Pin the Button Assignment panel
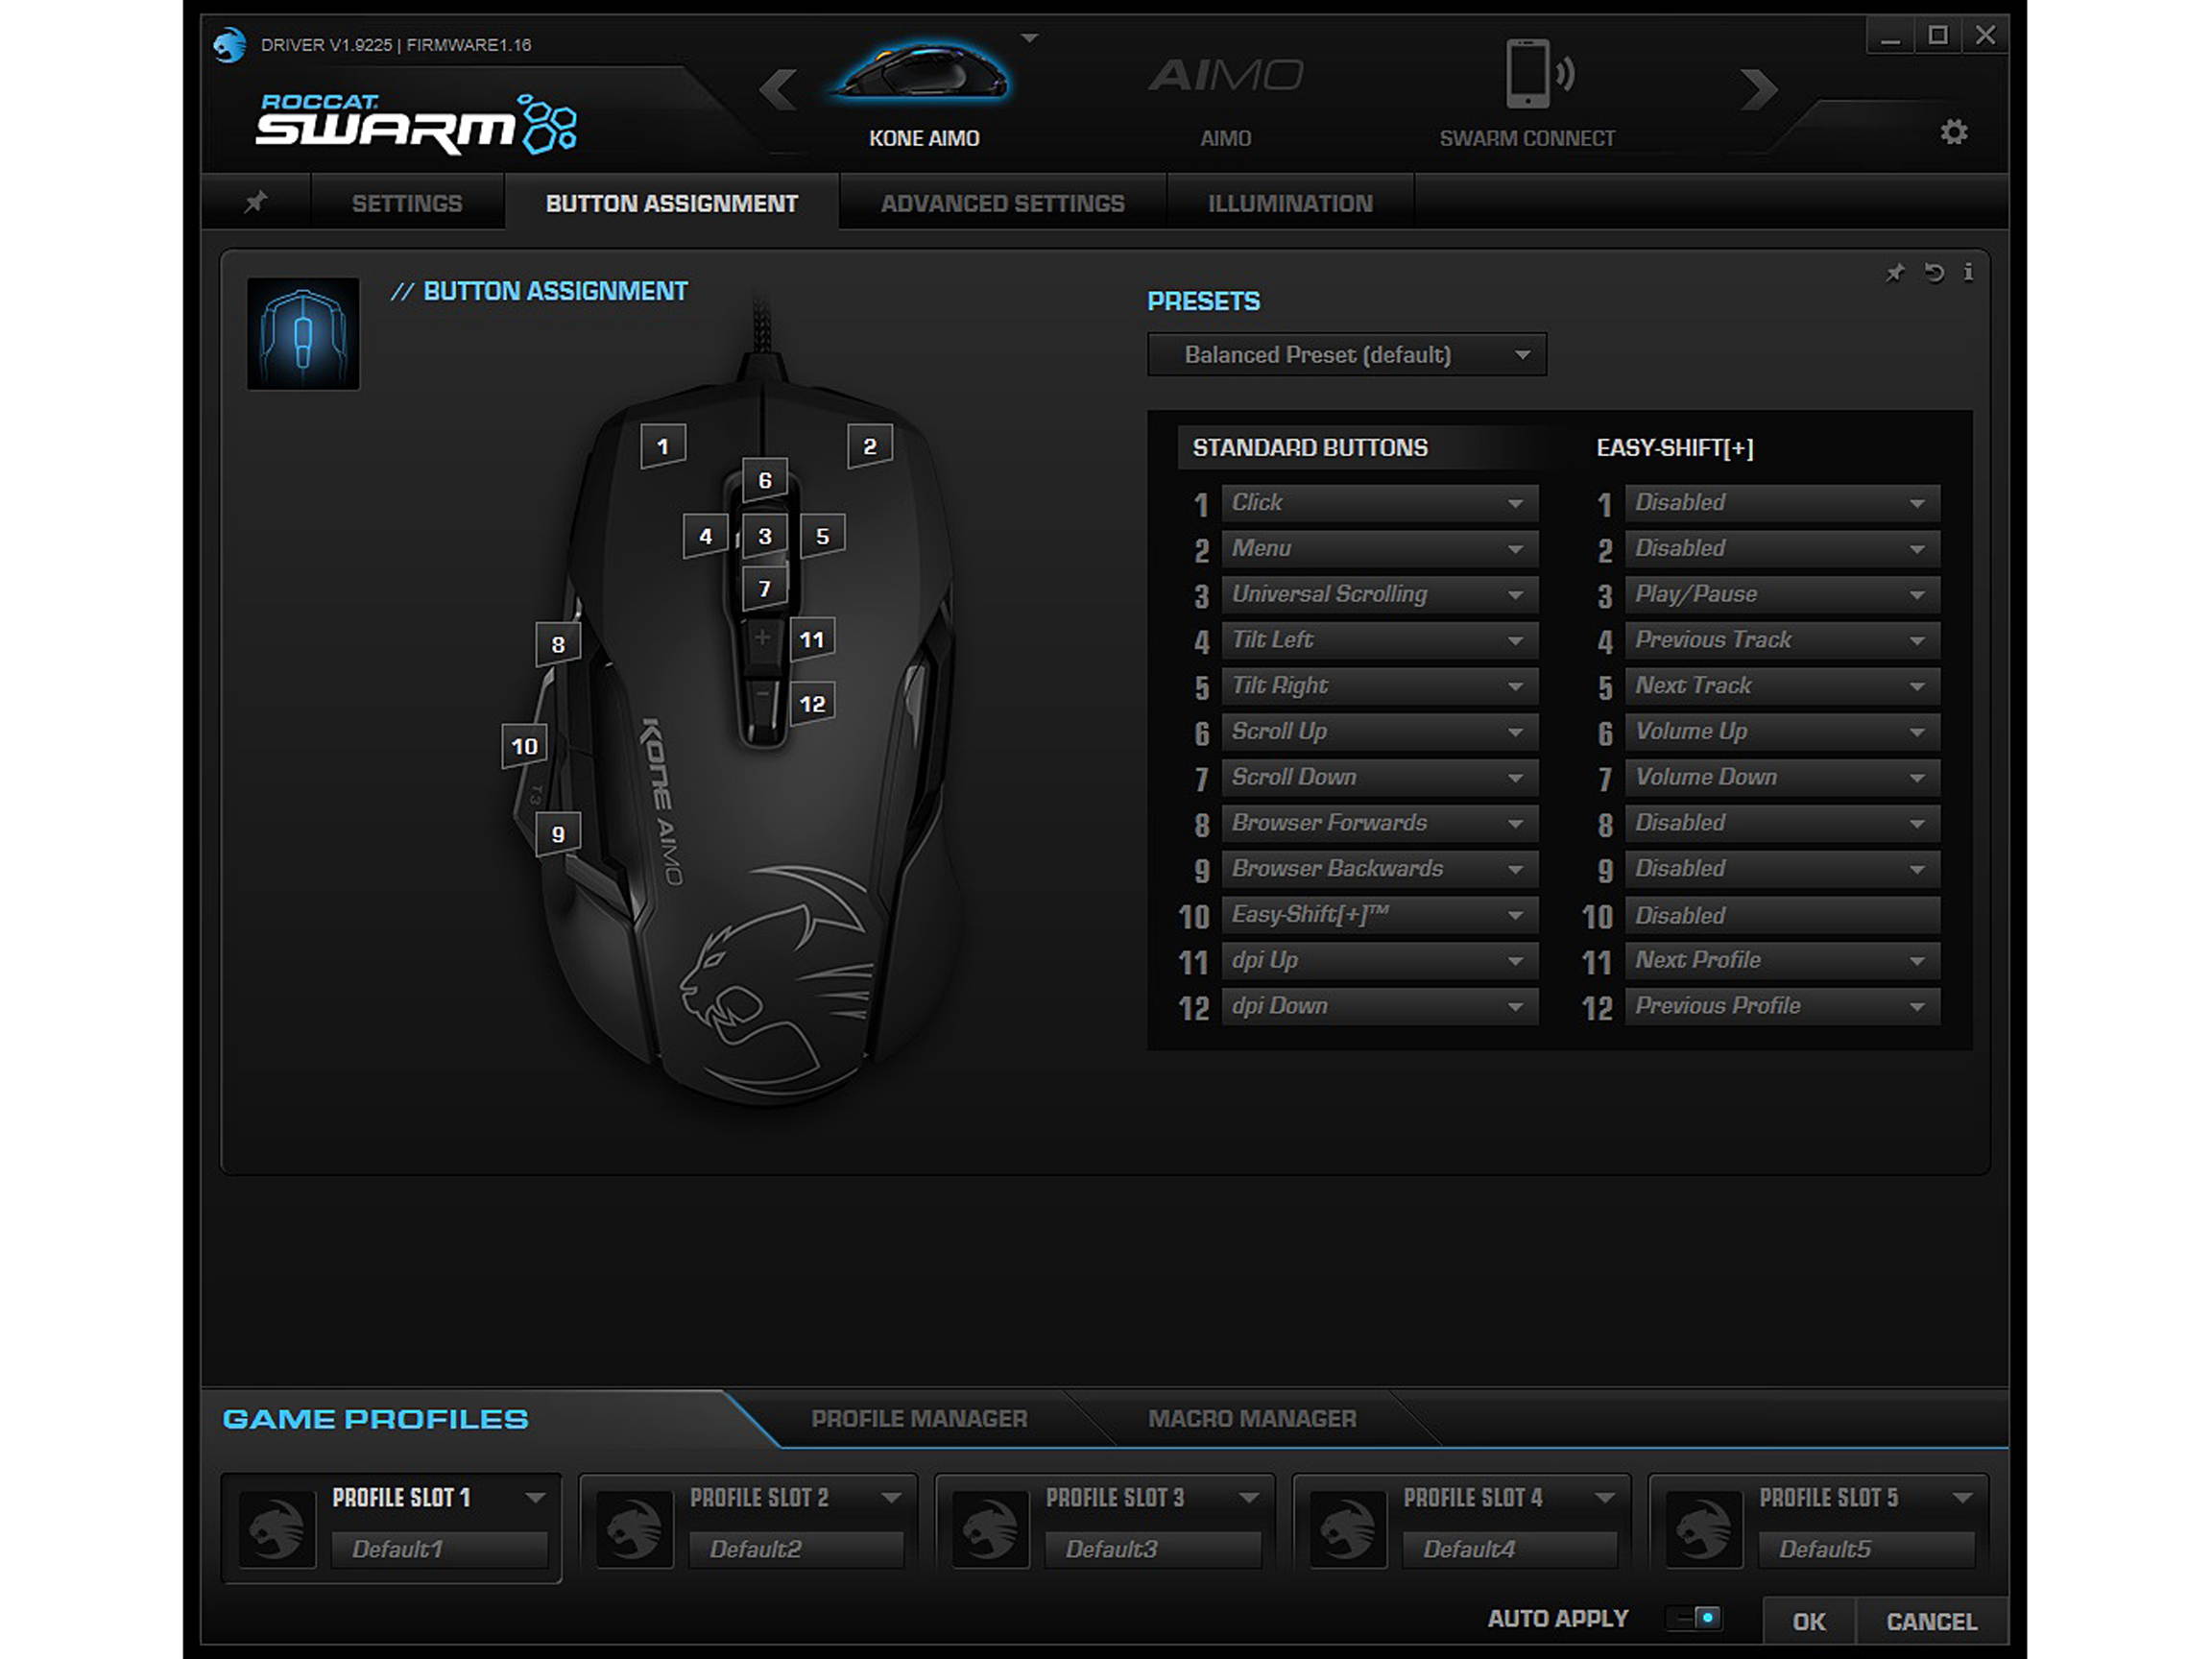 [1895, 273]
